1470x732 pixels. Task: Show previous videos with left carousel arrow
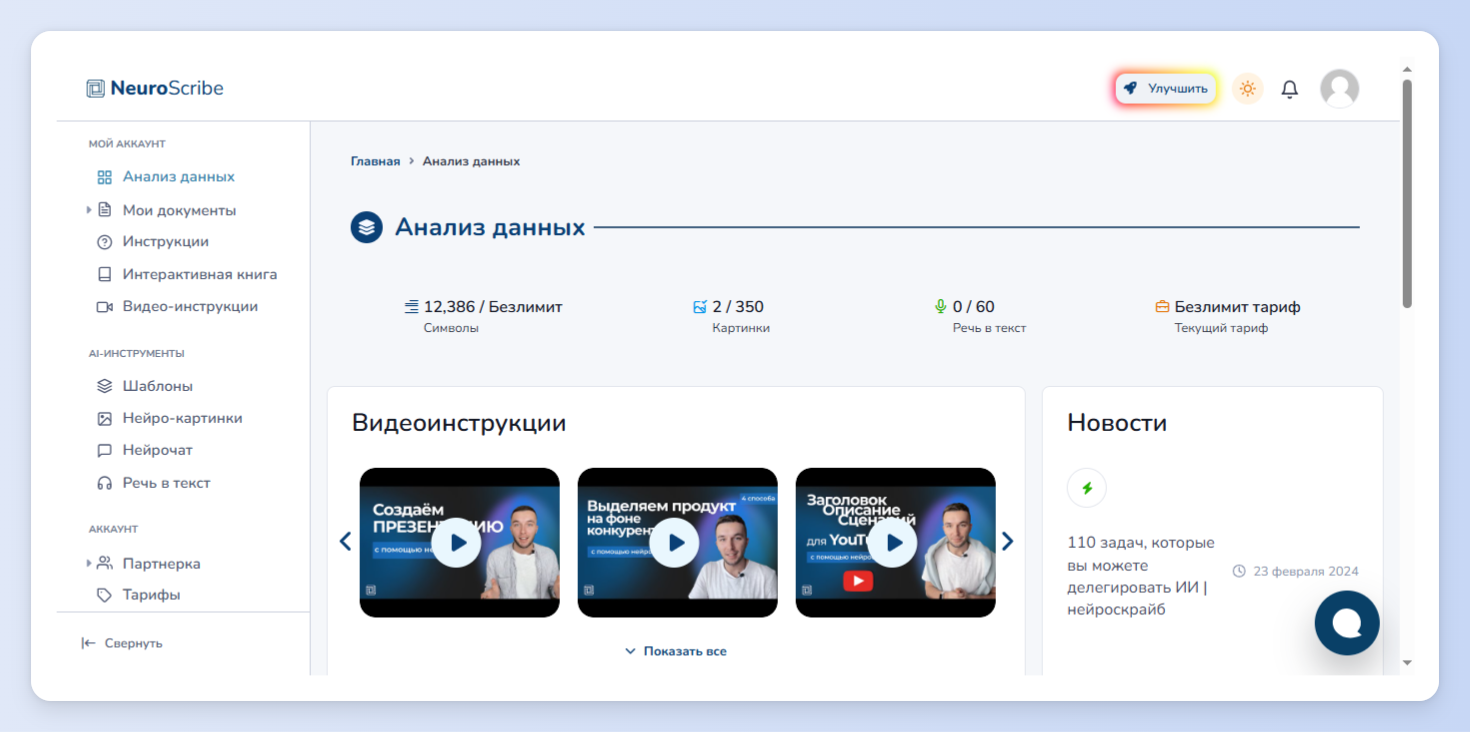[345, 542]
